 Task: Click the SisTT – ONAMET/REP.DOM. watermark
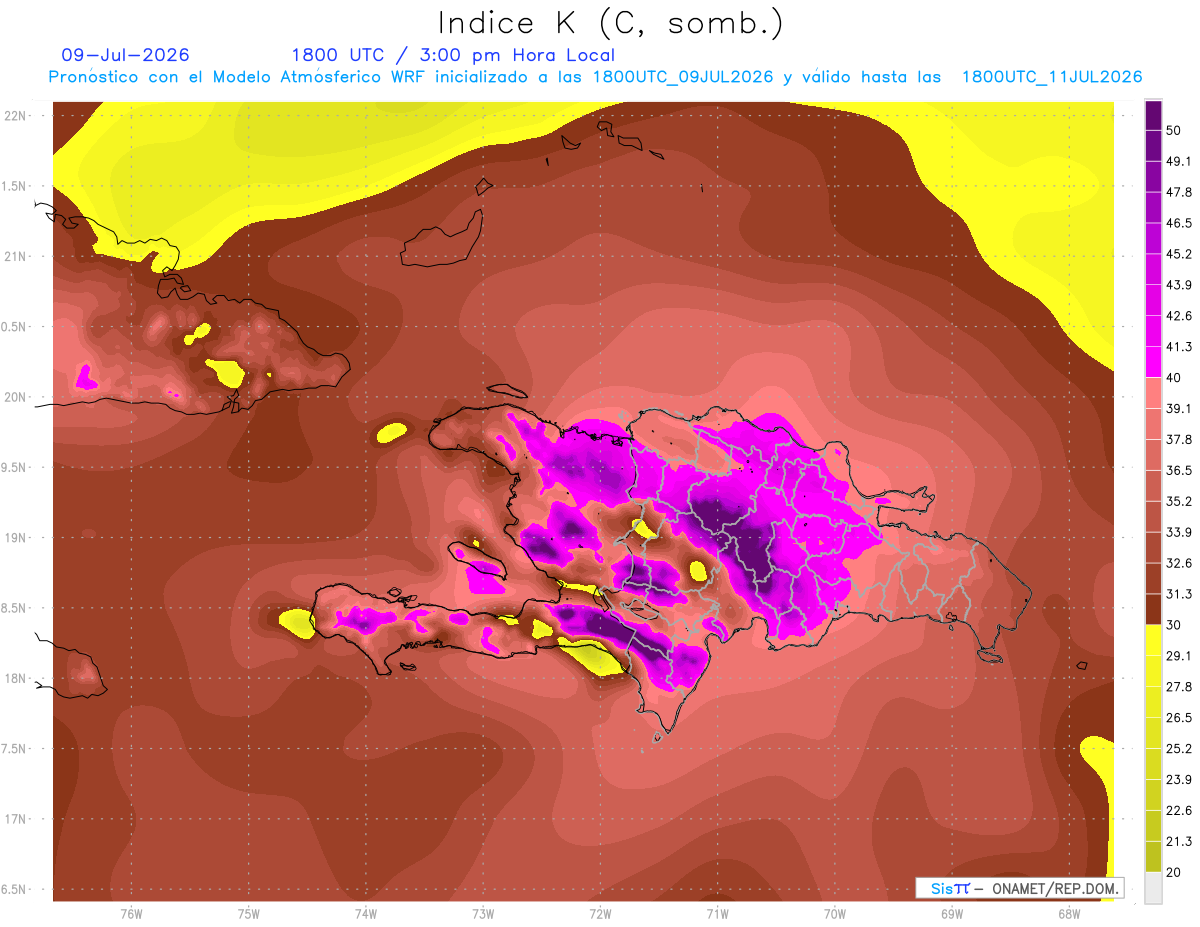coord(1020,888)
